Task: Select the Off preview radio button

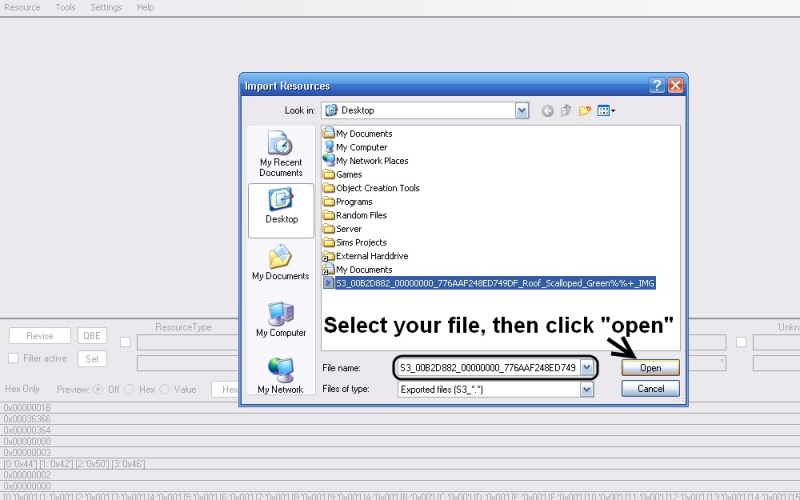Action: (98, 389)
